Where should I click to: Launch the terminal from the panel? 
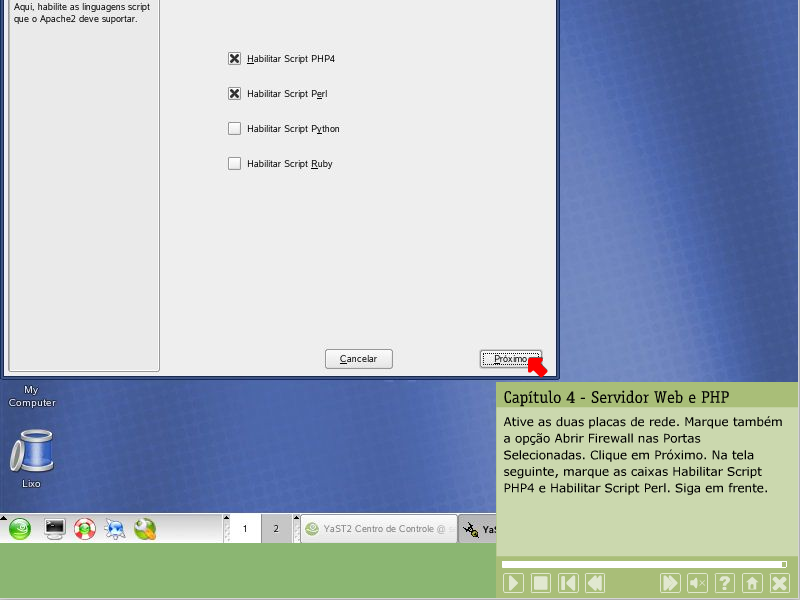55,529
